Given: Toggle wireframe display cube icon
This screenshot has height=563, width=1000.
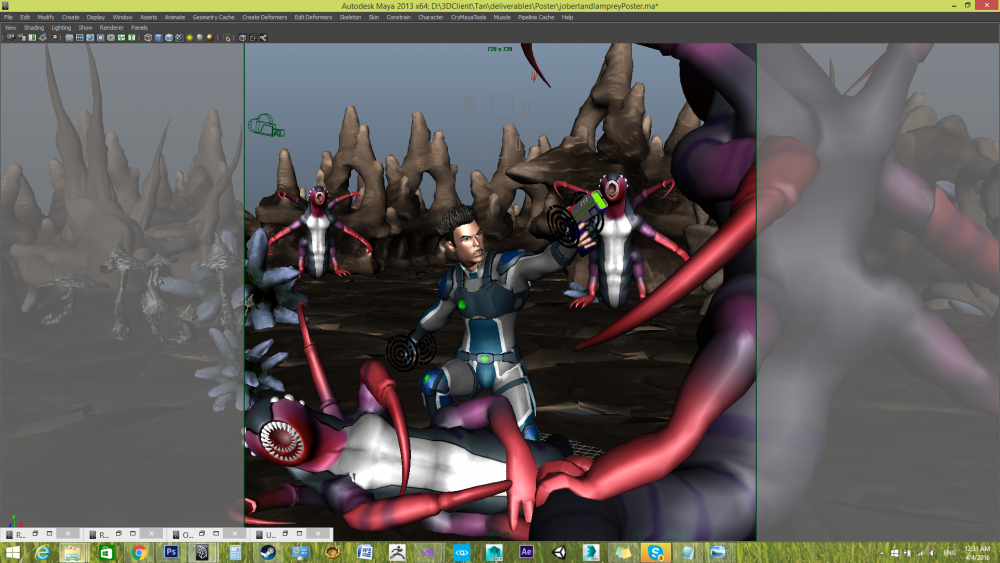Looking at the screenshot, I should pos(148,38).
